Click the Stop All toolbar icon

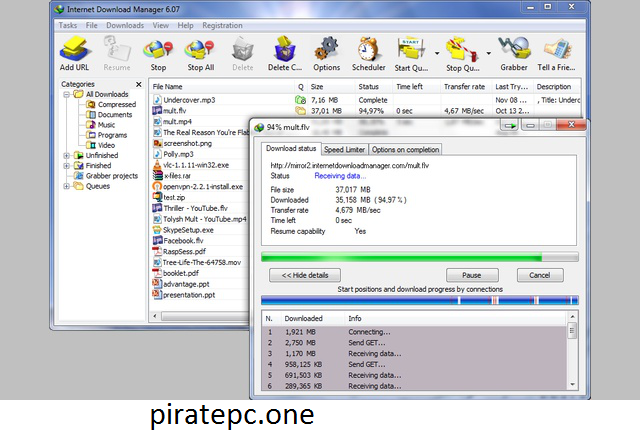(200, 53)
